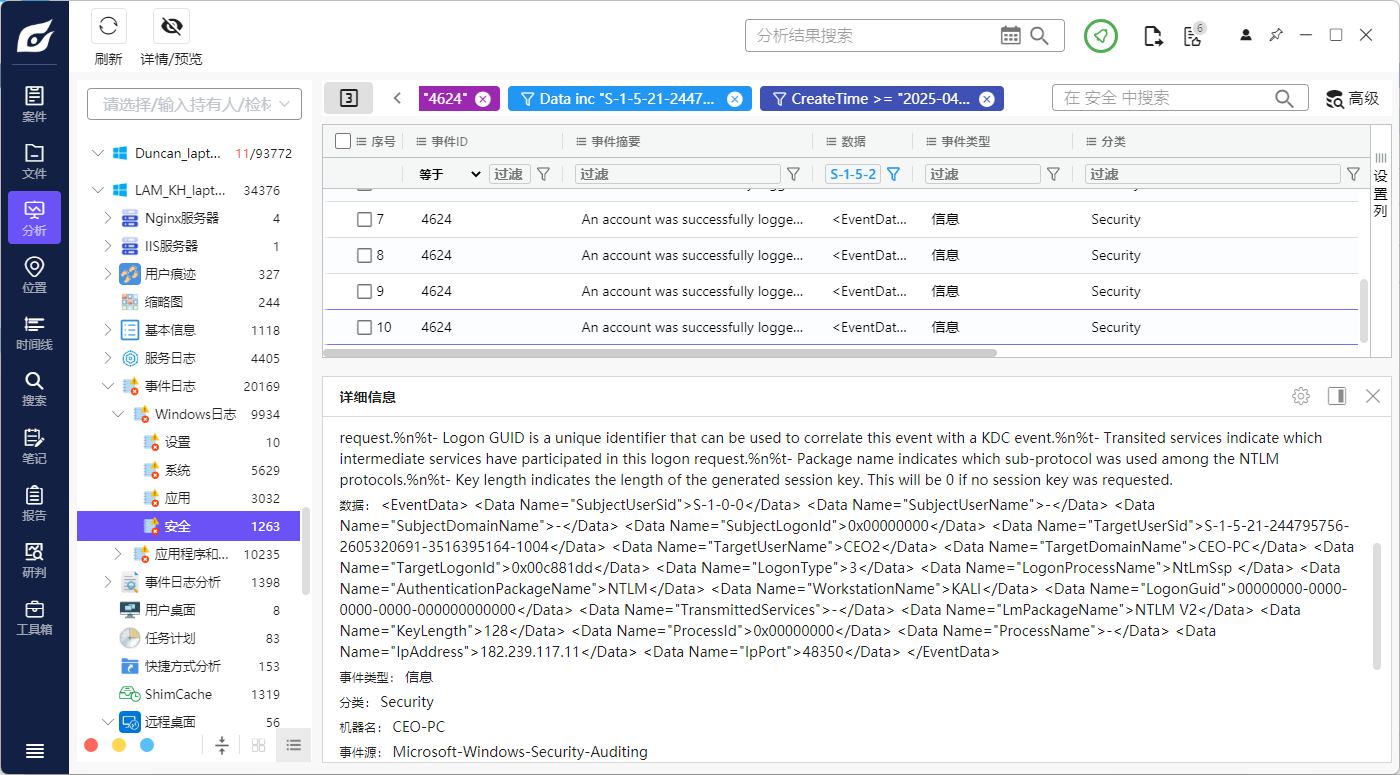Remove the Data inc "S-1-5-21-2447..." filter tag

[x=735, y=99]
